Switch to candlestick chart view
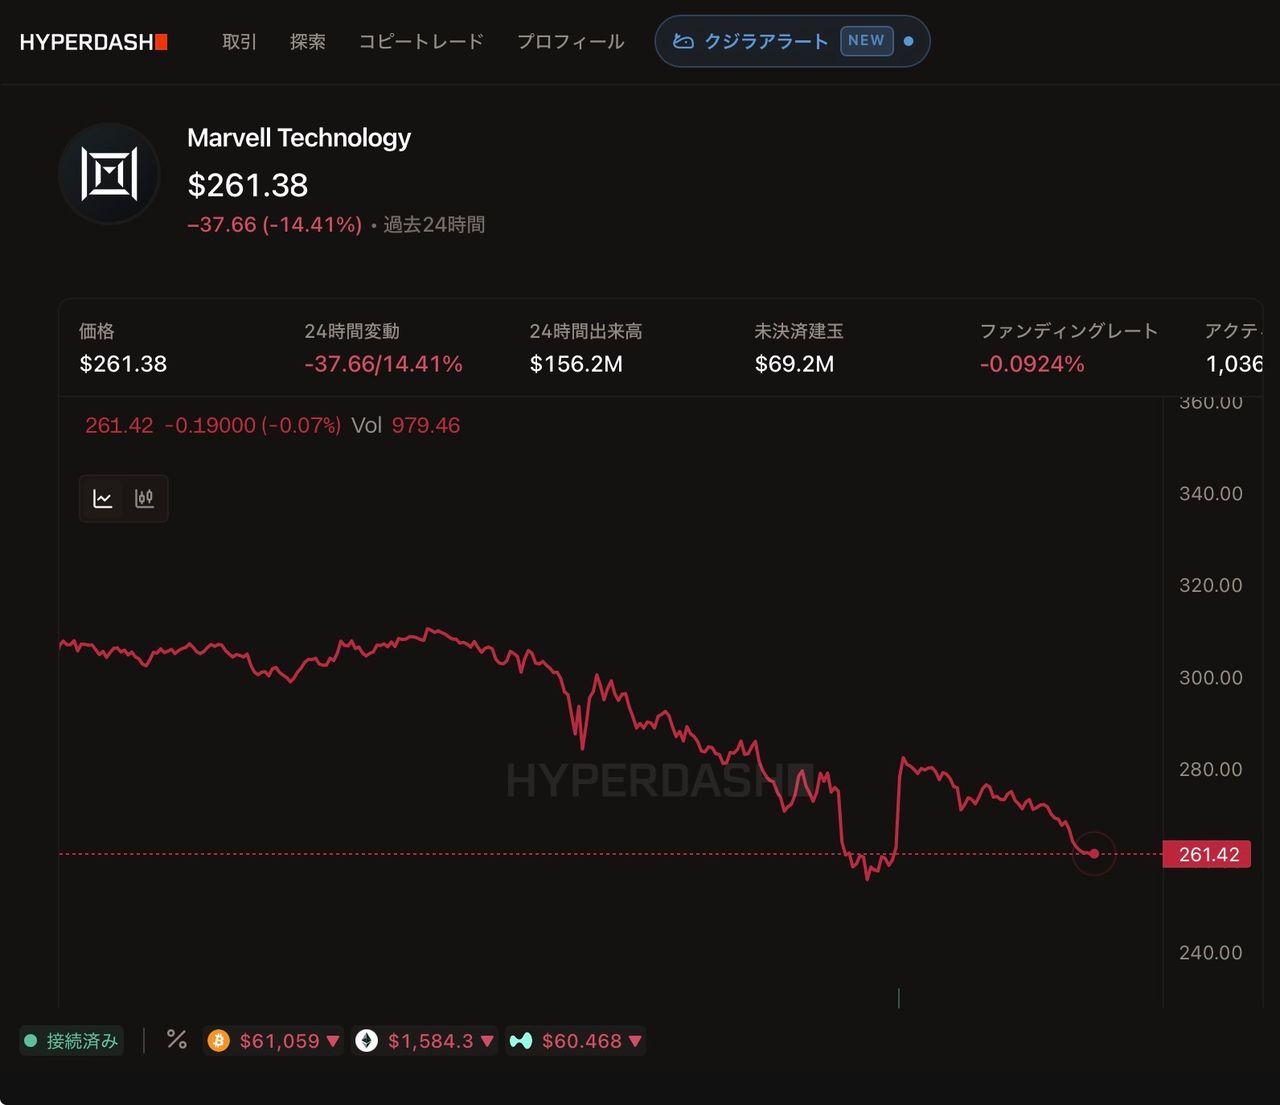The image size is (1280, 1105). point(144,498)
